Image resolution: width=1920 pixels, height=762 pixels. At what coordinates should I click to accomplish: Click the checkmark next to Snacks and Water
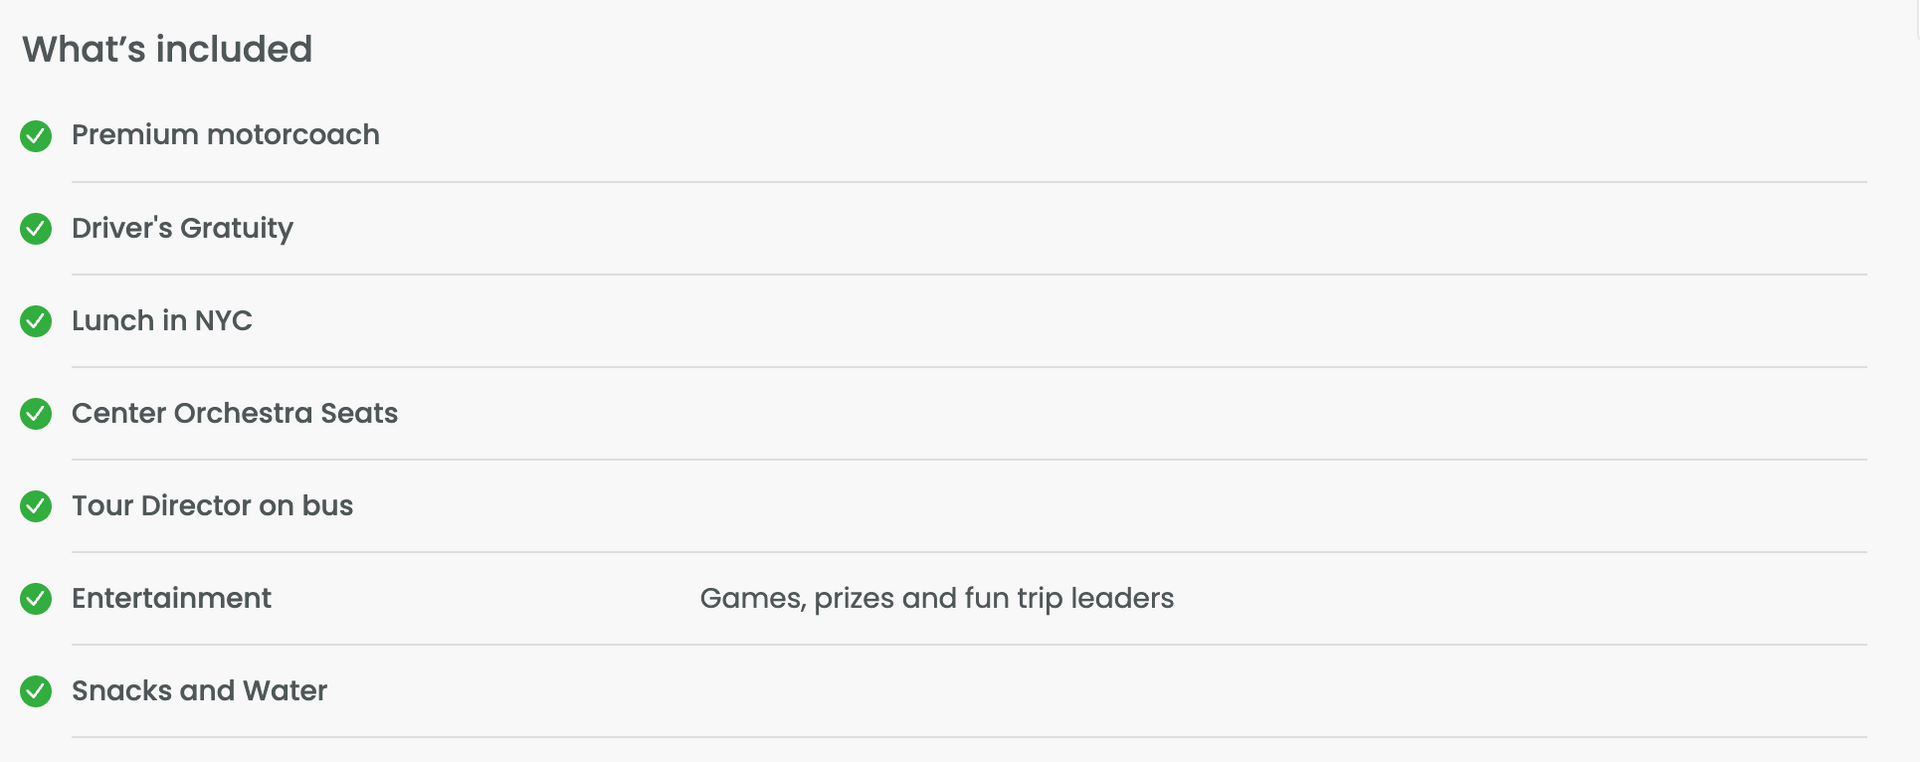[36, 691]
